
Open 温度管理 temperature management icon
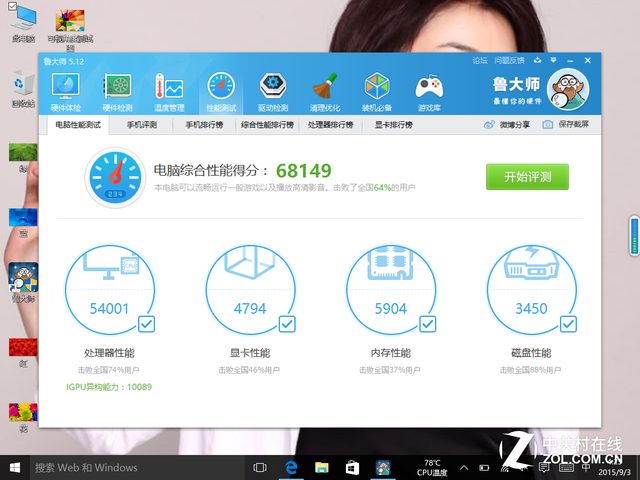pyautogui.click(x=169, y=92)
